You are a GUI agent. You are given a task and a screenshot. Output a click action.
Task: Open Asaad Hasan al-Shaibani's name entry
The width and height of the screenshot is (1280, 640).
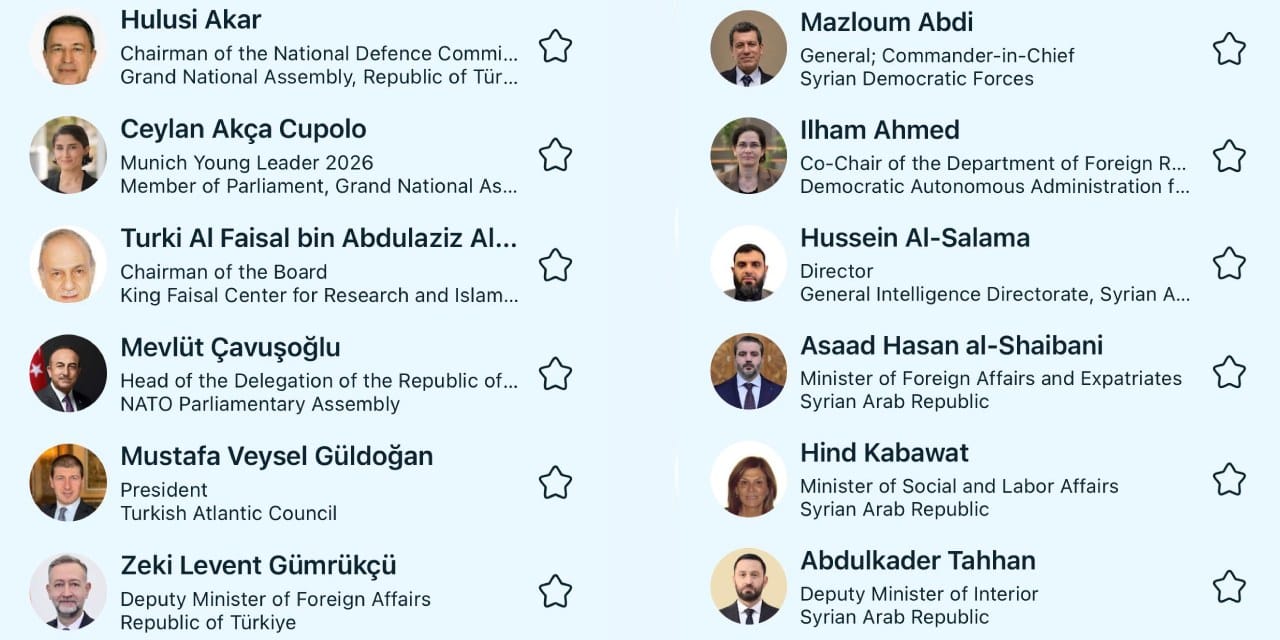(x=951, y=346)
